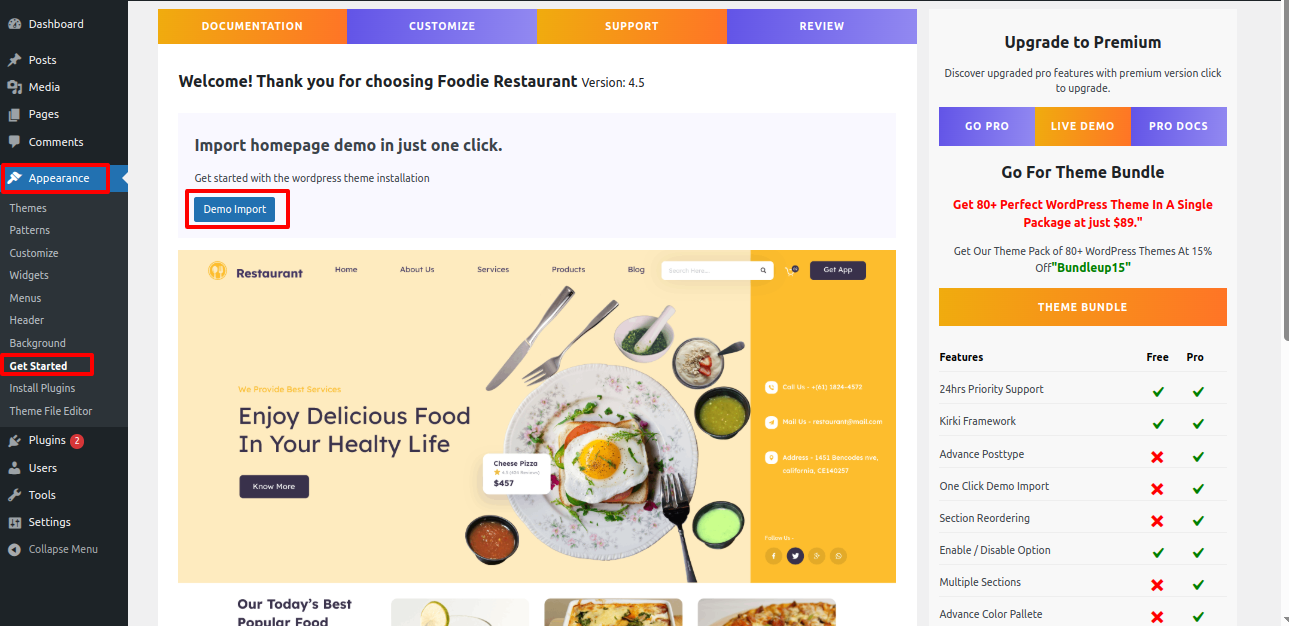Switch to the Documentation tab

point(252,26)
